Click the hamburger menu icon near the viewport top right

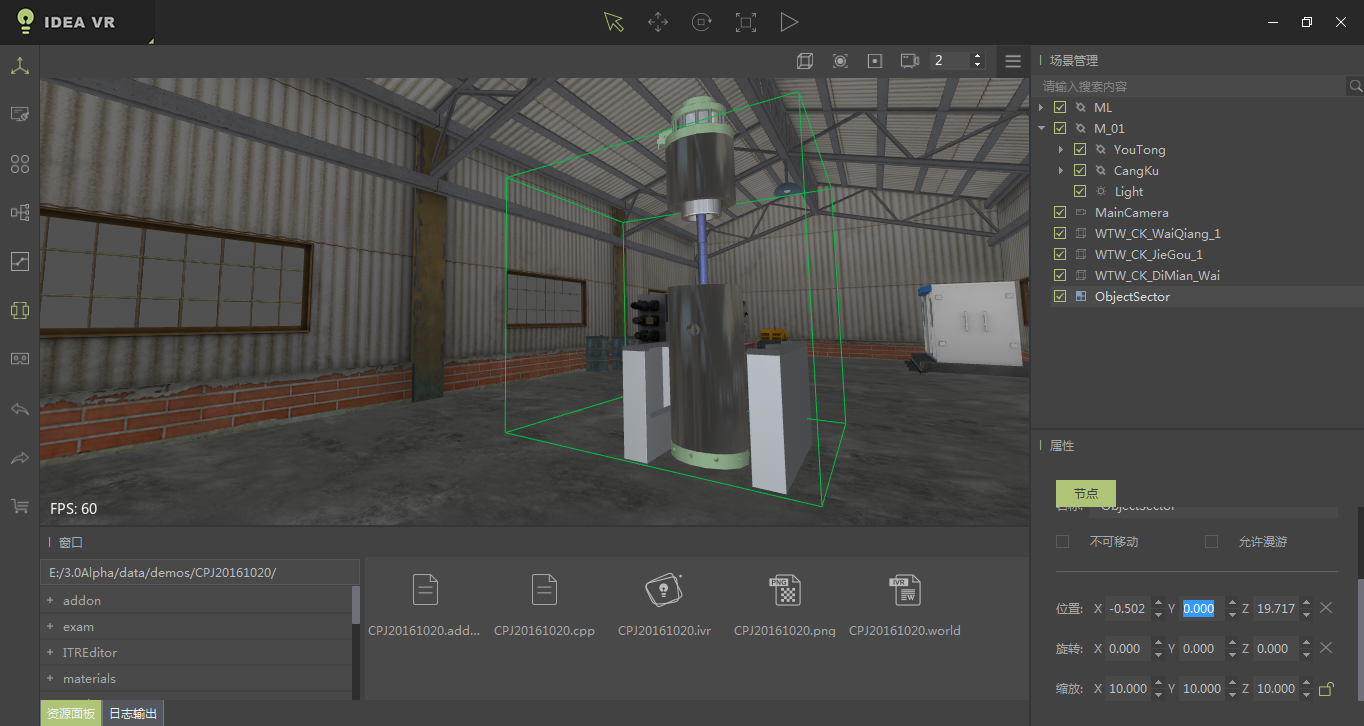coord(1012,60)
